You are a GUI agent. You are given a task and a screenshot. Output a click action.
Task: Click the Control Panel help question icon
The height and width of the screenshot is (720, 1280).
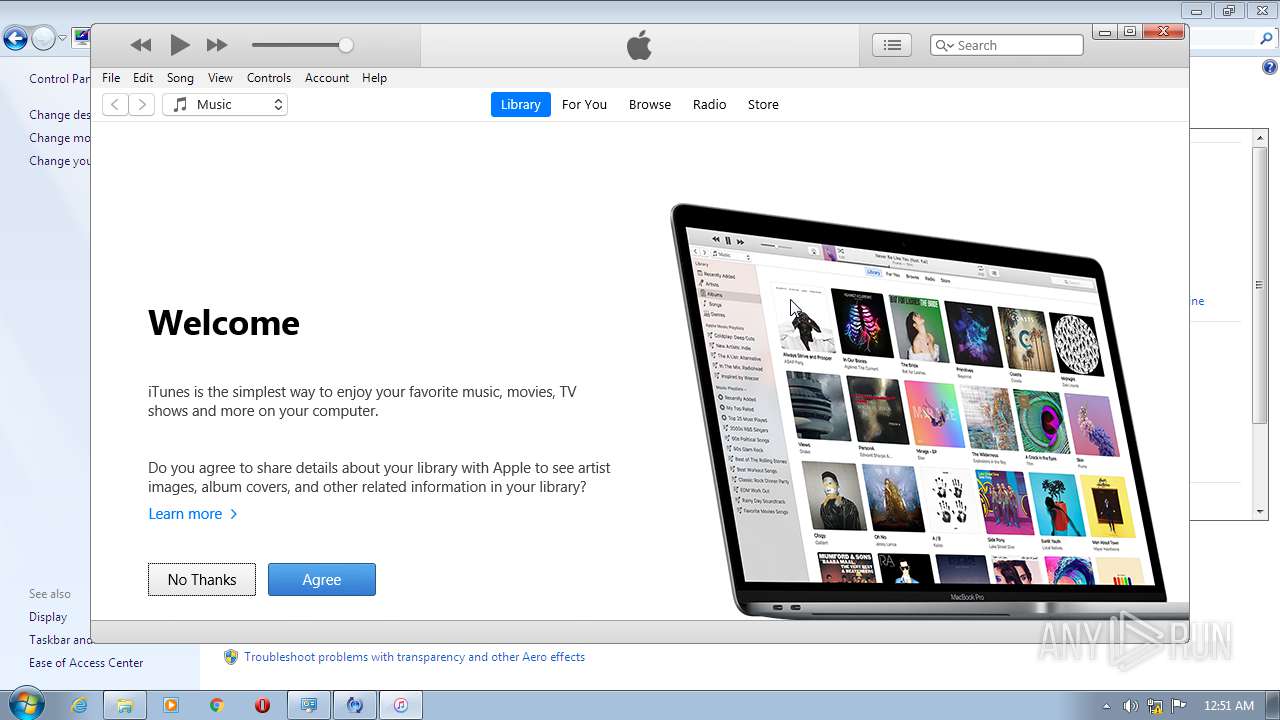tap(1269, 67)
